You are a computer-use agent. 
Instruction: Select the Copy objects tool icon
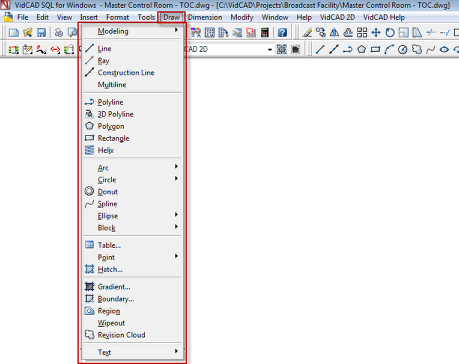coord(321,32)
